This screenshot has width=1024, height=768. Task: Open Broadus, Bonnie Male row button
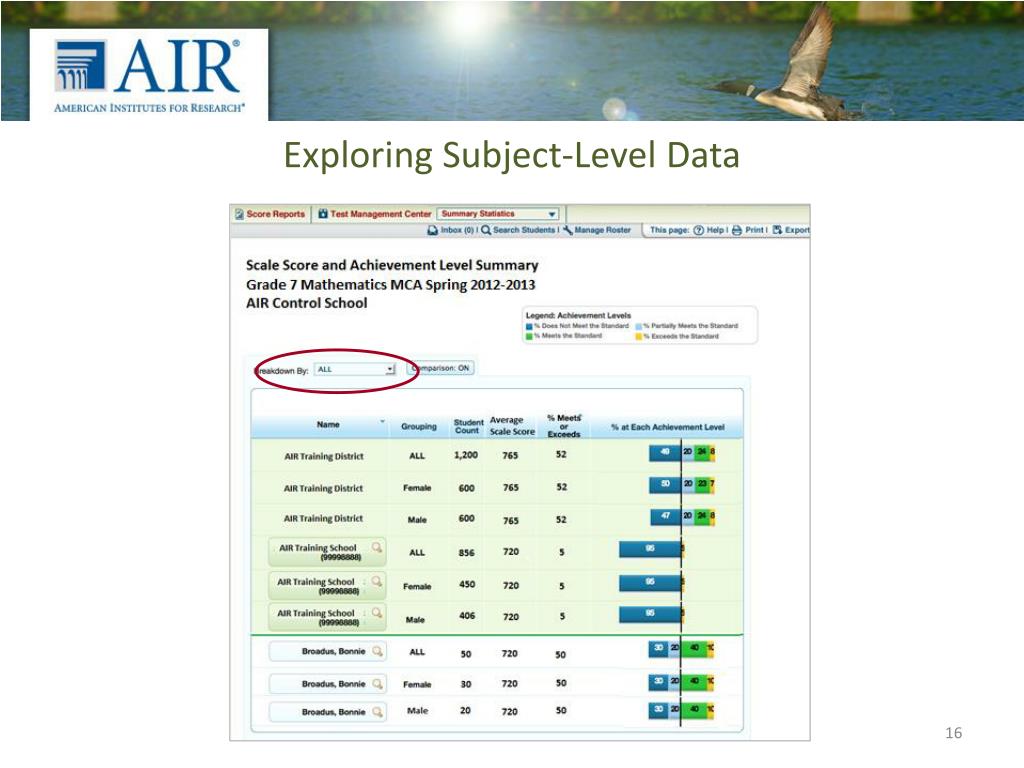(327, 712)
